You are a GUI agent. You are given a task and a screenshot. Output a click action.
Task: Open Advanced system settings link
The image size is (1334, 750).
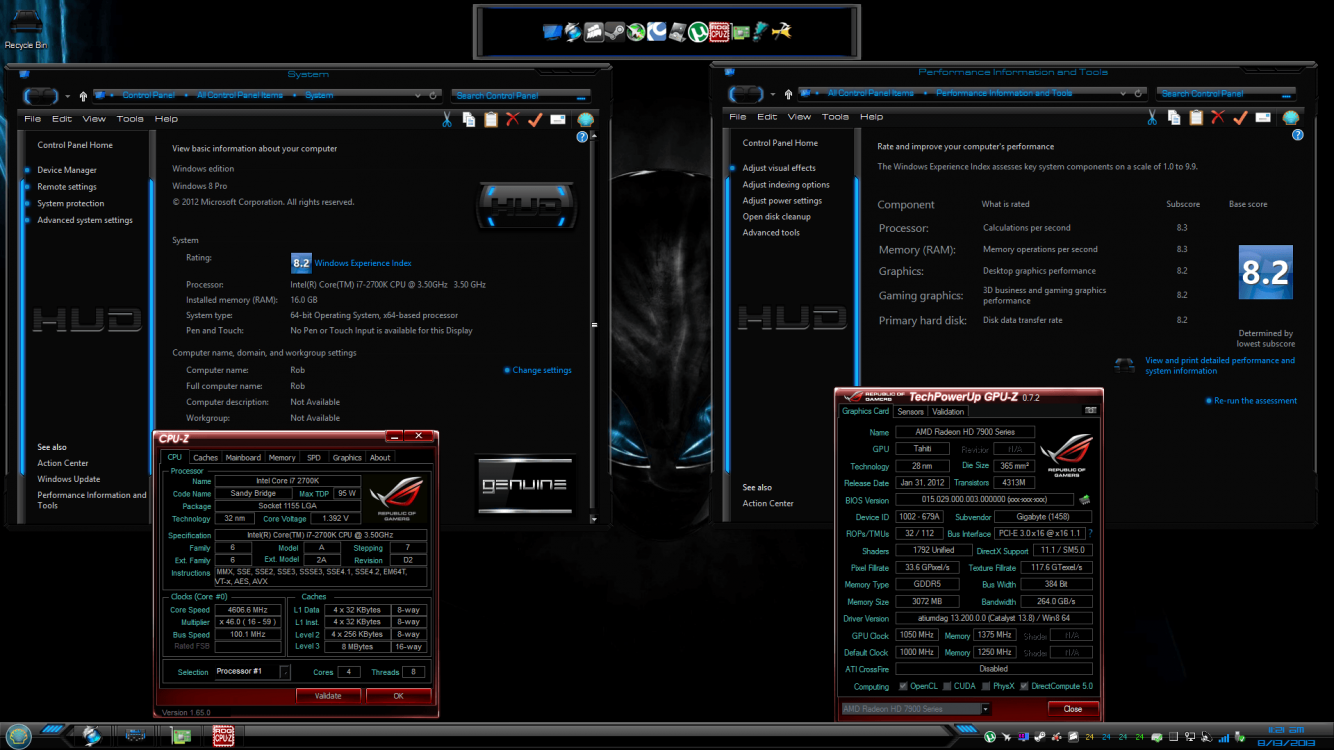(x=85, y=220)
